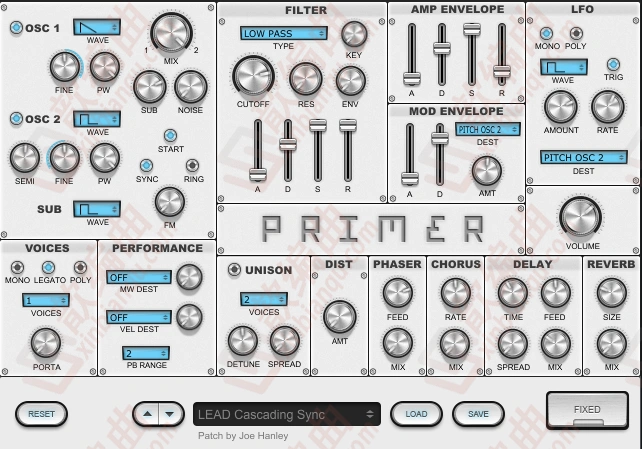The width and height of the screenshot is (642, 449).
Task: Open the PB RANGE dropdown
Action: pyautogui.click(x=146, y=353)
